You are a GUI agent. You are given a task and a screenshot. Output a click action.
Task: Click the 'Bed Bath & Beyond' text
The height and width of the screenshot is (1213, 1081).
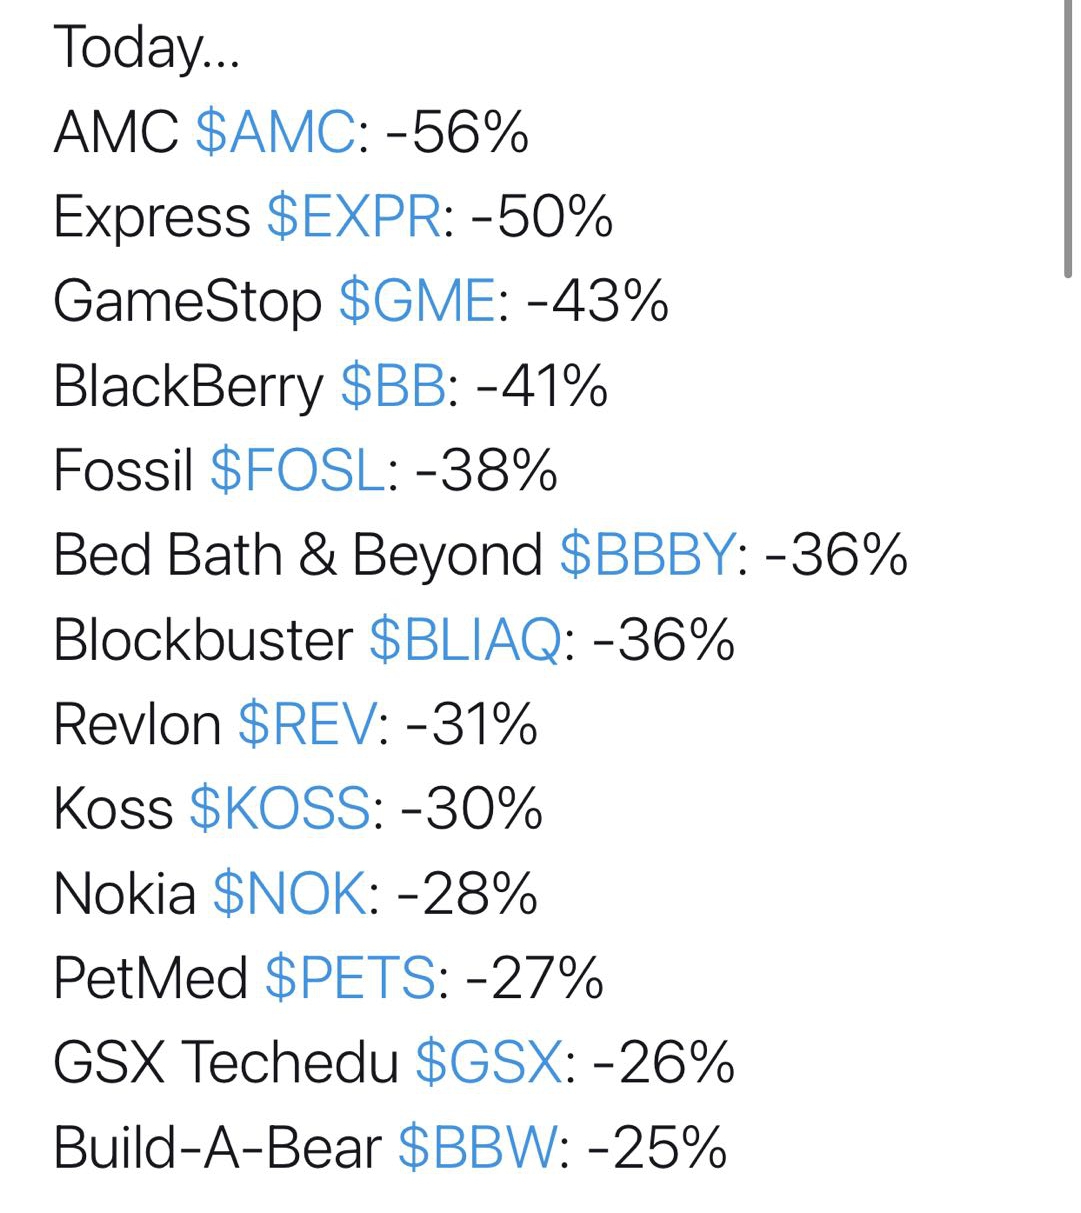tap(297, 555)
